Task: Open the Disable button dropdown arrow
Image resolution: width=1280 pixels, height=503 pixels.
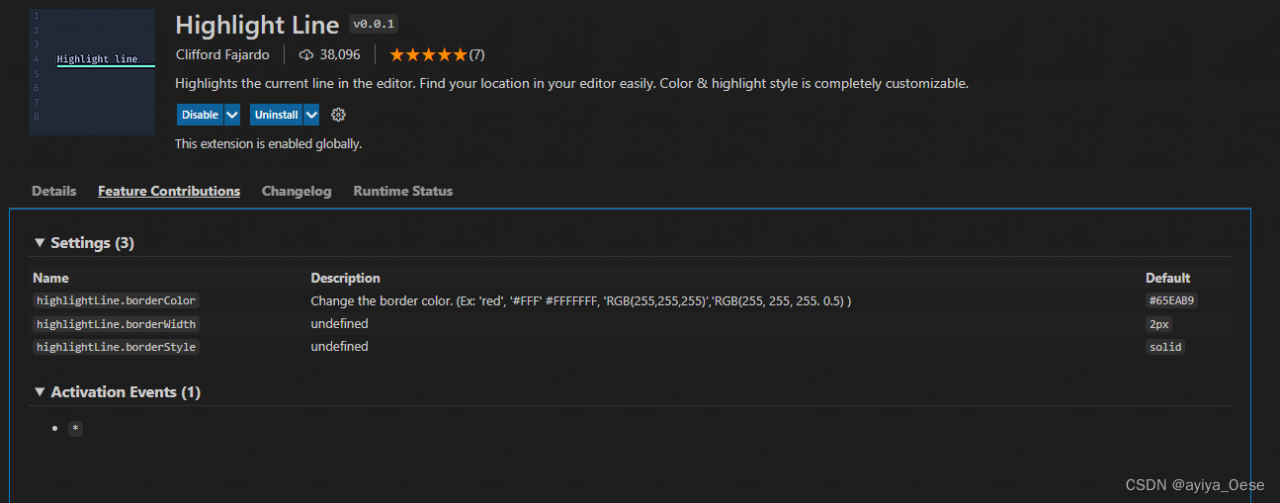Action: tap(232, 115)
